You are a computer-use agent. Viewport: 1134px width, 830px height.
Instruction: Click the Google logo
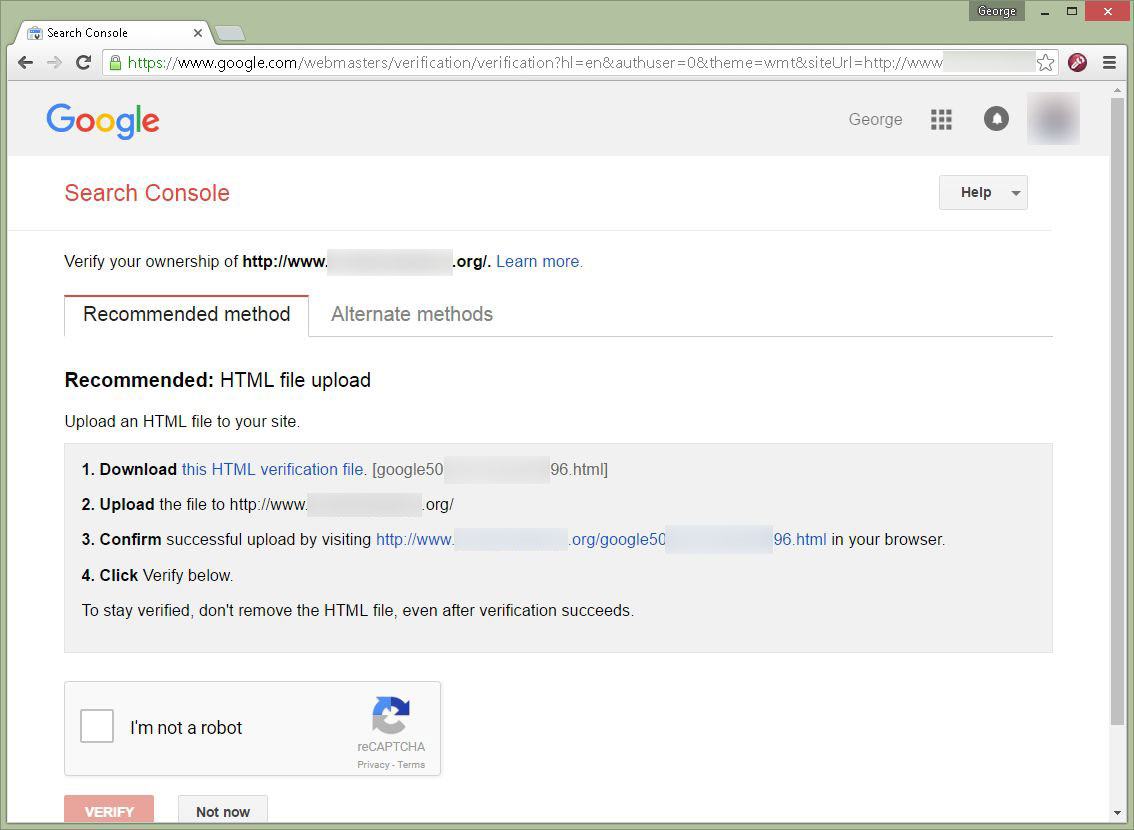[103, 120]
